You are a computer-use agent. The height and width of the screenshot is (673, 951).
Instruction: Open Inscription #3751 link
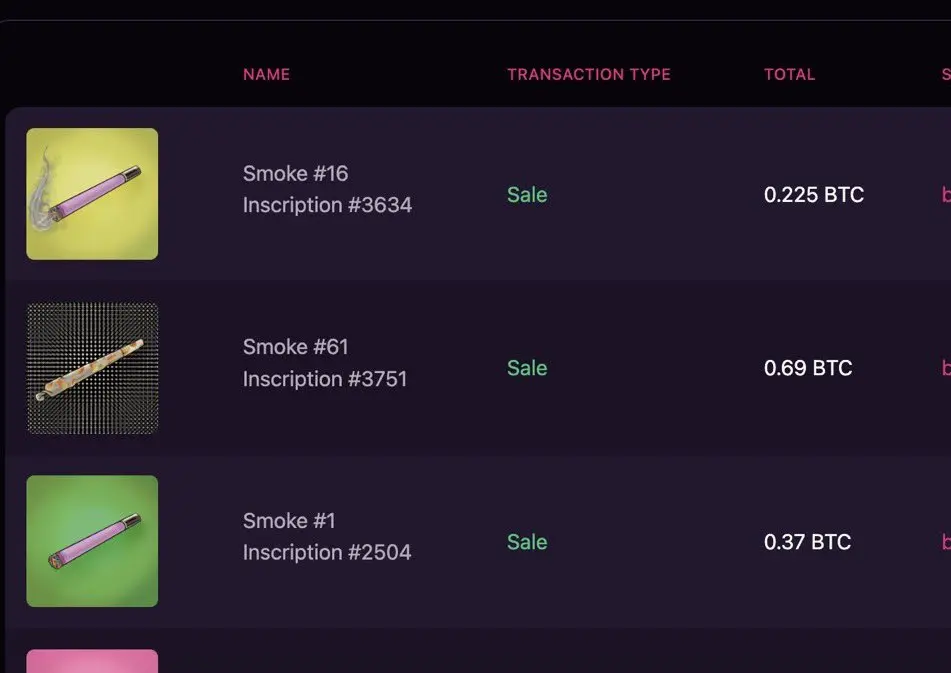pos(324,379)
